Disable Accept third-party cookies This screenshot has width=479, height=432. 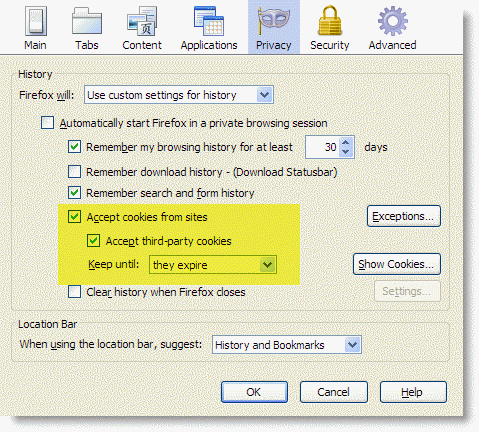pyautogui.click(x=93, y=241)
